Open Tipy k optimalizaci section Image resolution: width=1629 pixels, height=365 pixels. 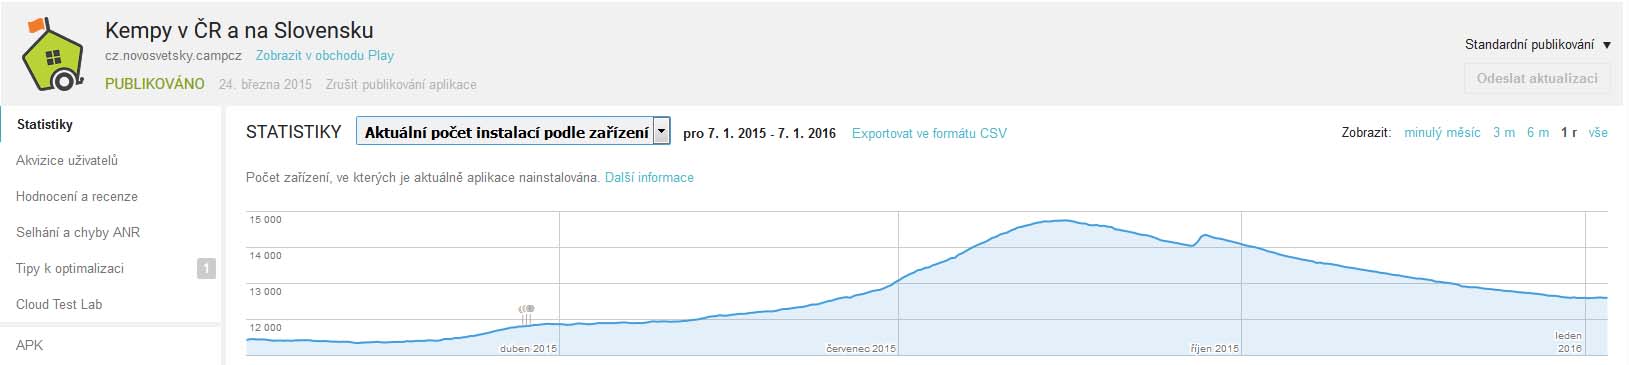click(x=70, y=269)
